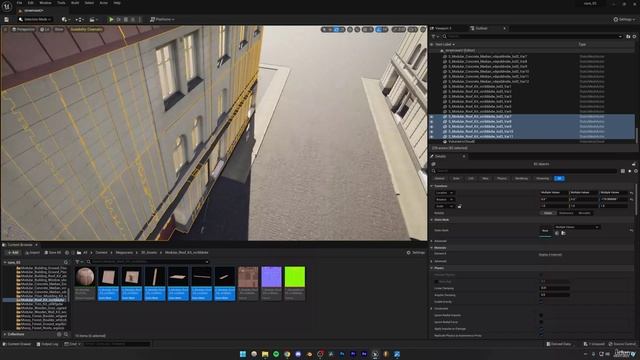
Task: Toggle visibility eye of the first highlighted Outliner row
Action: coord(432,117)
